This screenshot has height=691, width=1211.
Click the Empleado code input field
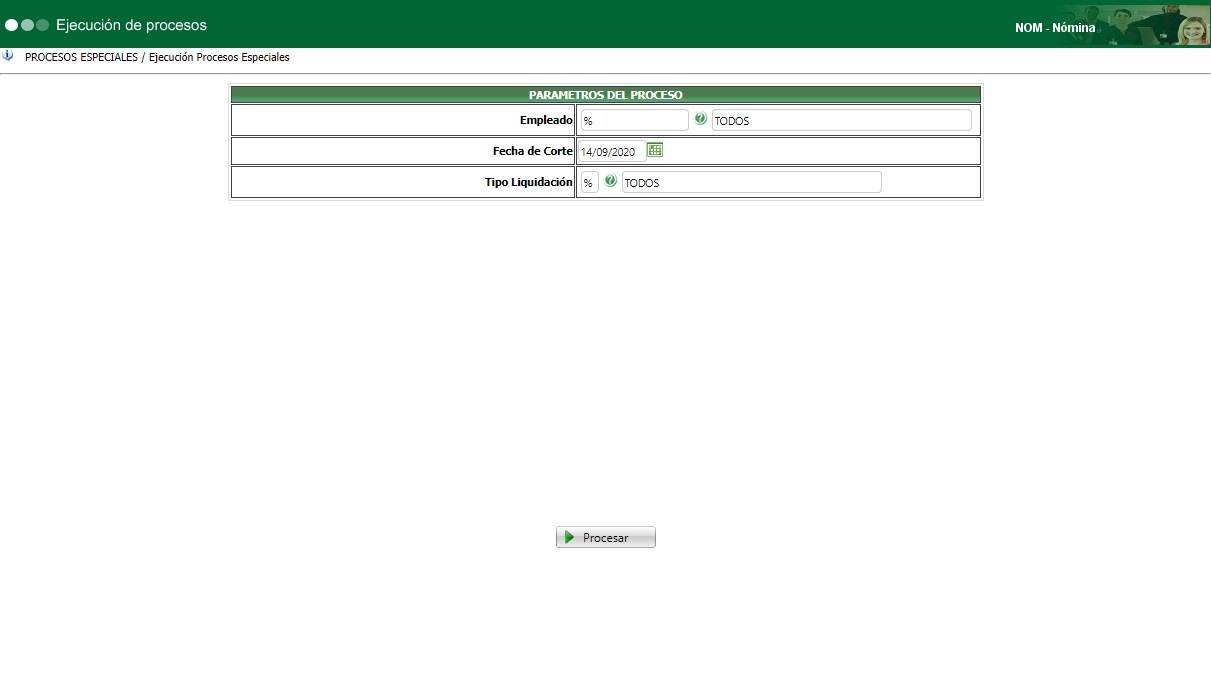[635, 120]
